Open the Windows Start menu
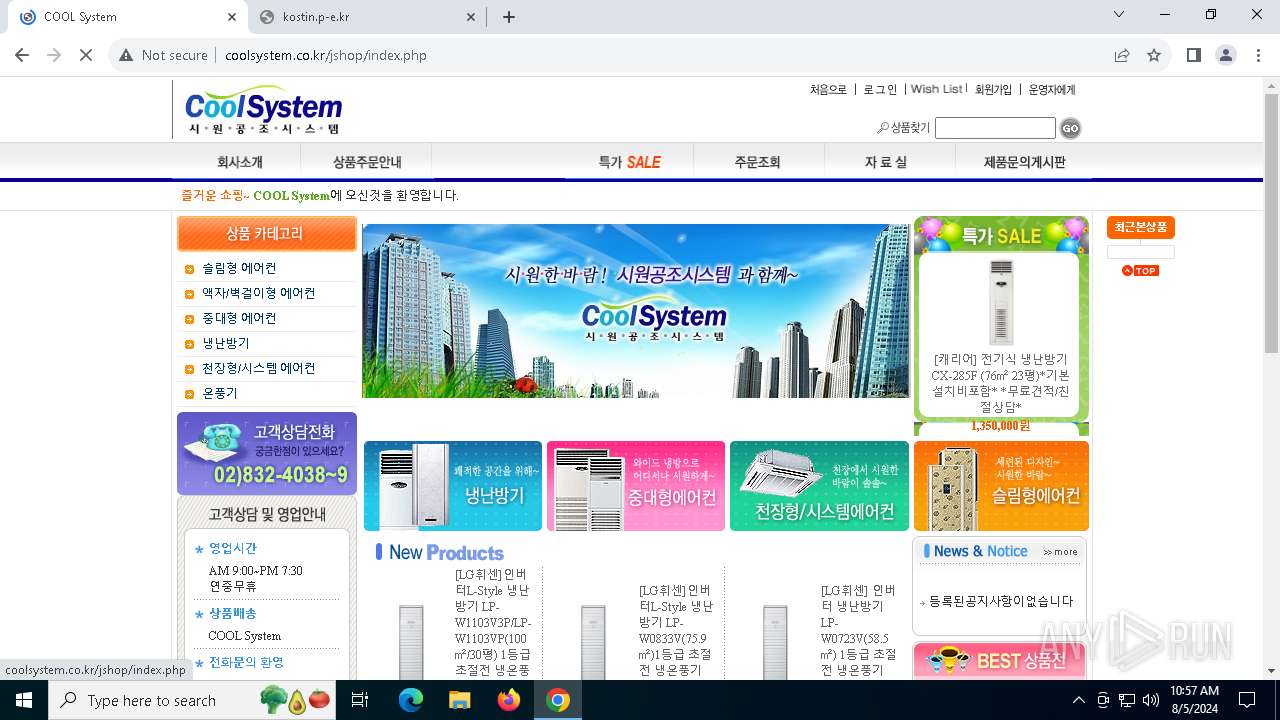 (x=23, y=700)
